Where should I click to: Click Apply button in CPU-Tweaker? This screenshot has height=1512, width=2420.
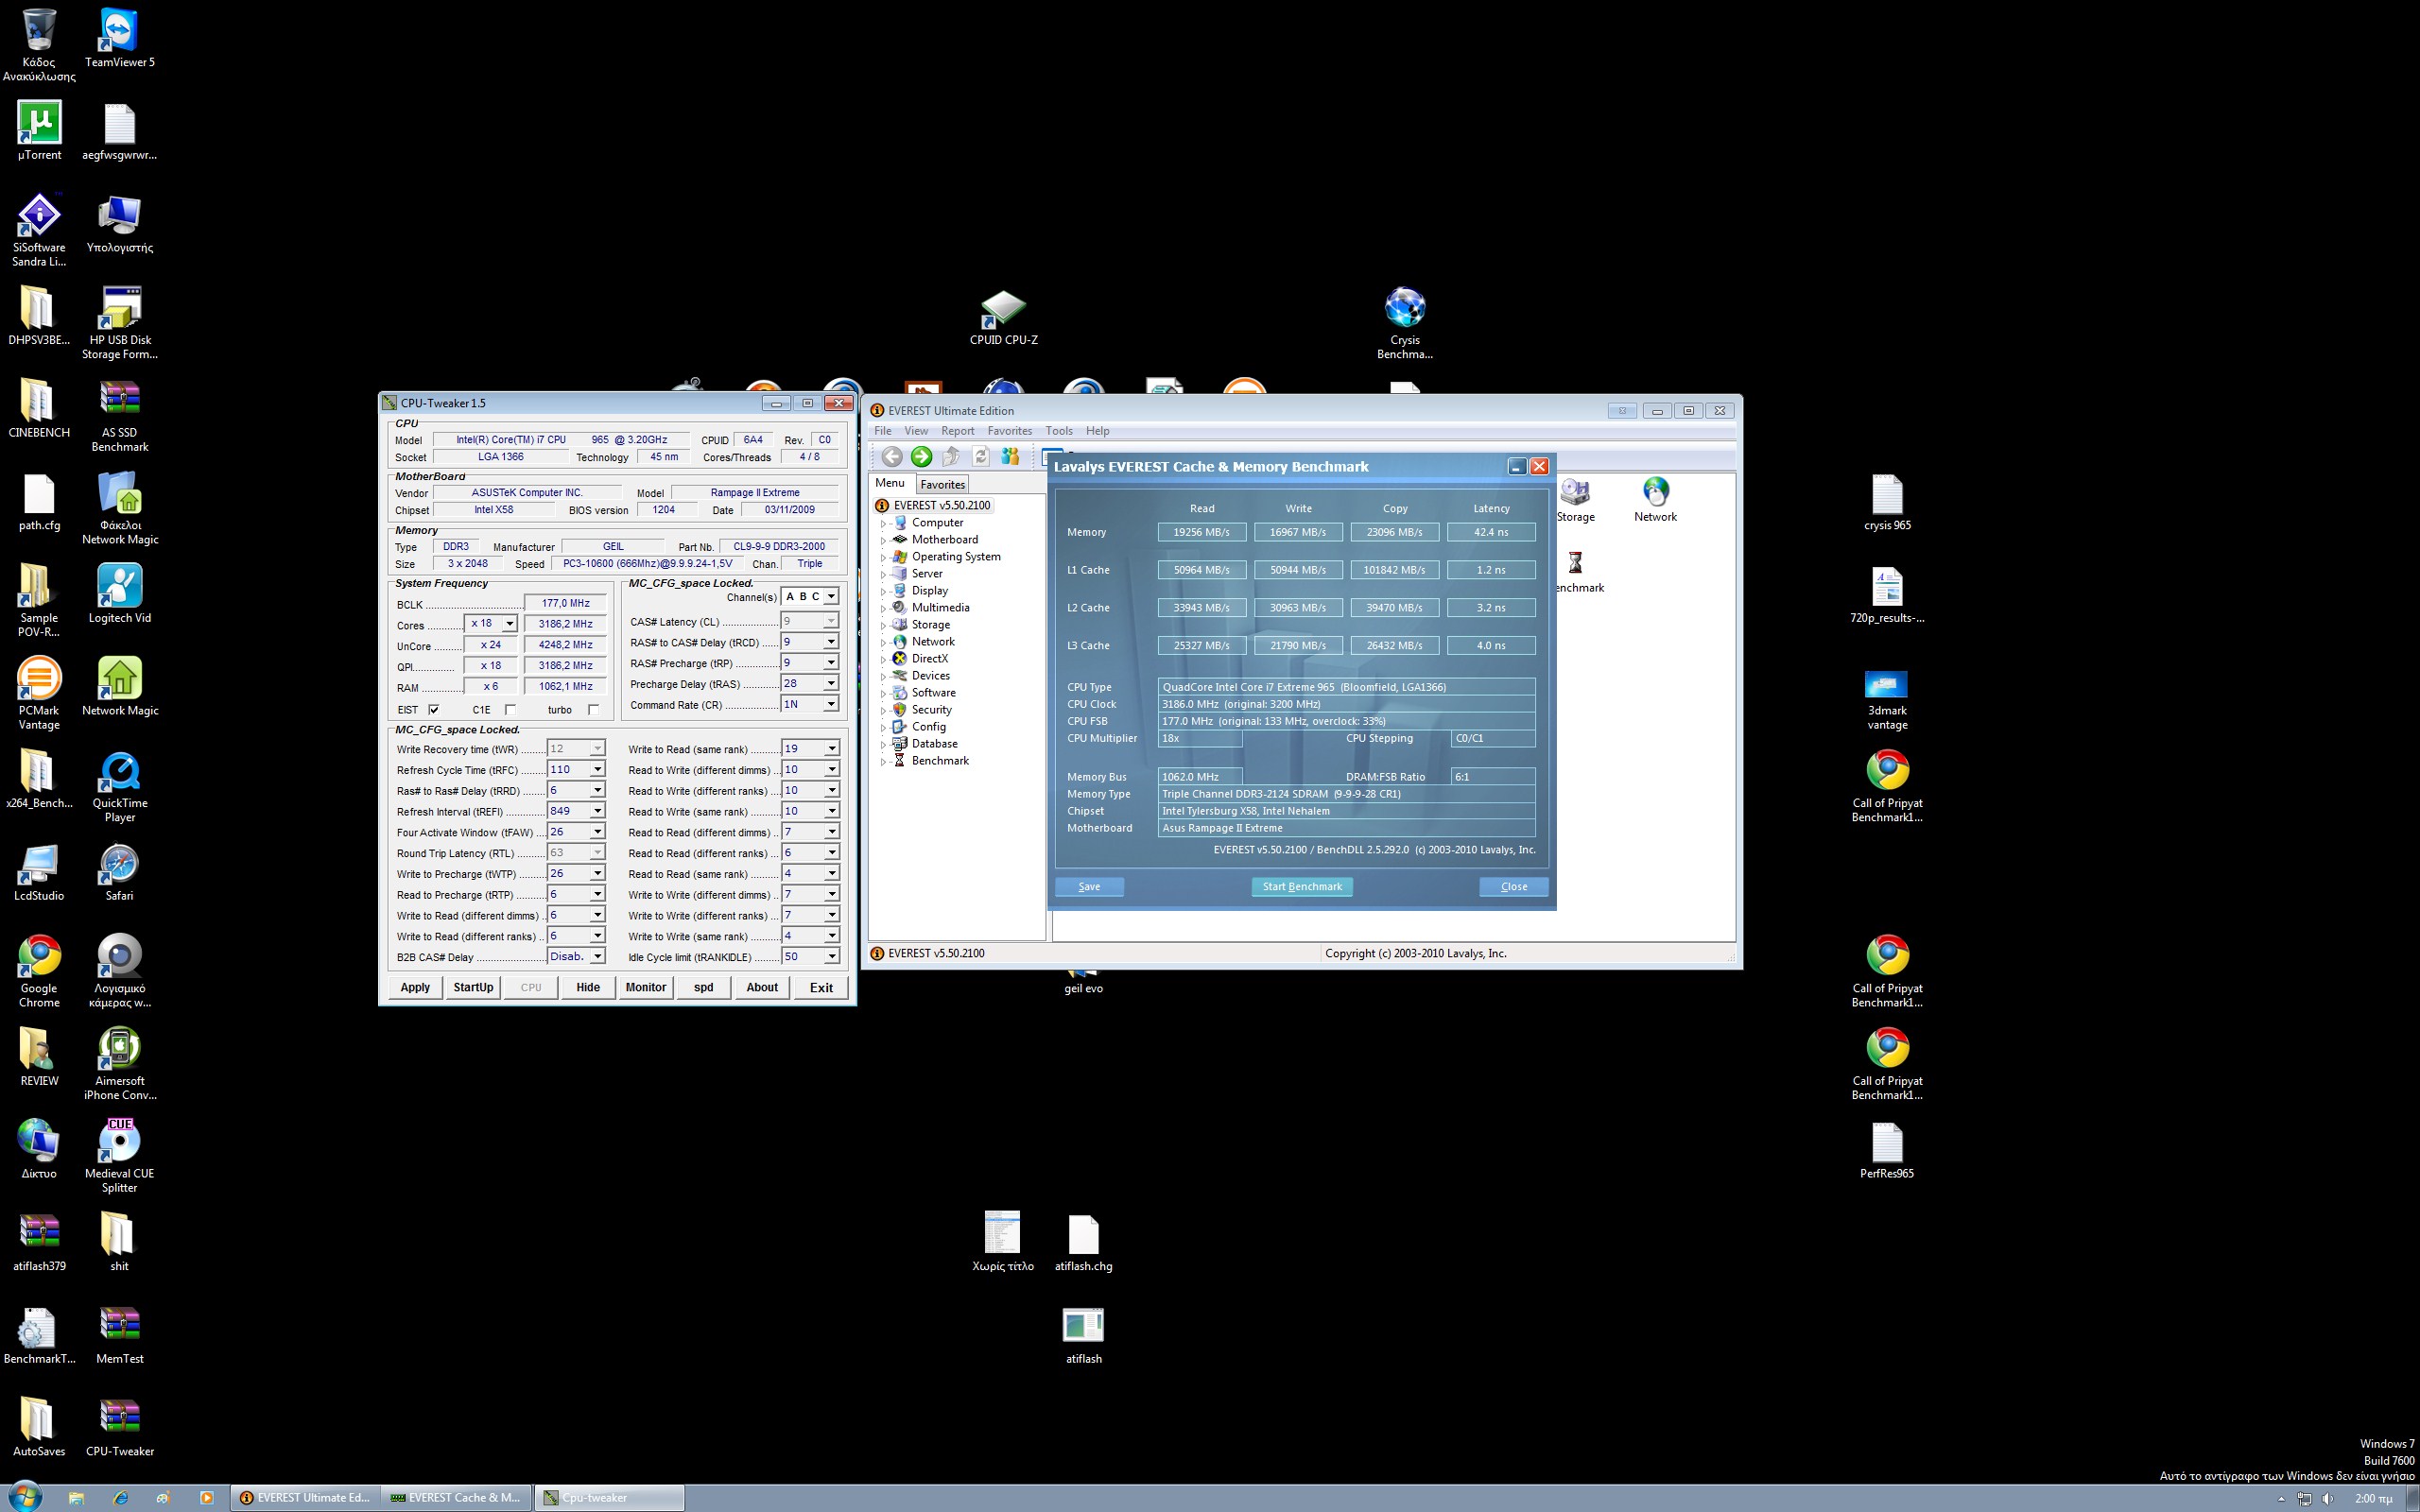(x=415, y=988)
